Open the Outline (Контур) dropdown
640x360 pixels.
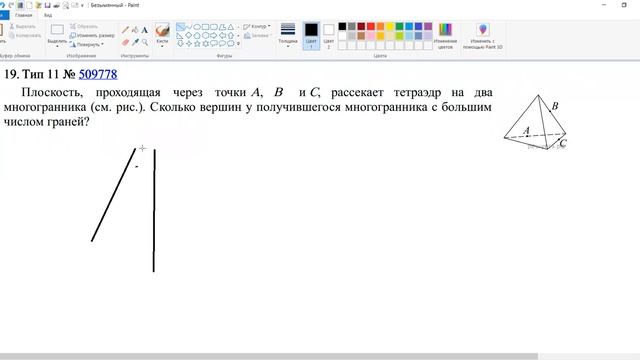click(257, 27)
